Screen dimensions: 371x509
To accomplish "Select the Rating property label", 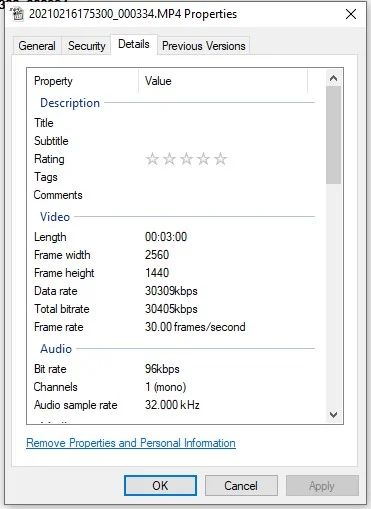I will pos(49,159).
